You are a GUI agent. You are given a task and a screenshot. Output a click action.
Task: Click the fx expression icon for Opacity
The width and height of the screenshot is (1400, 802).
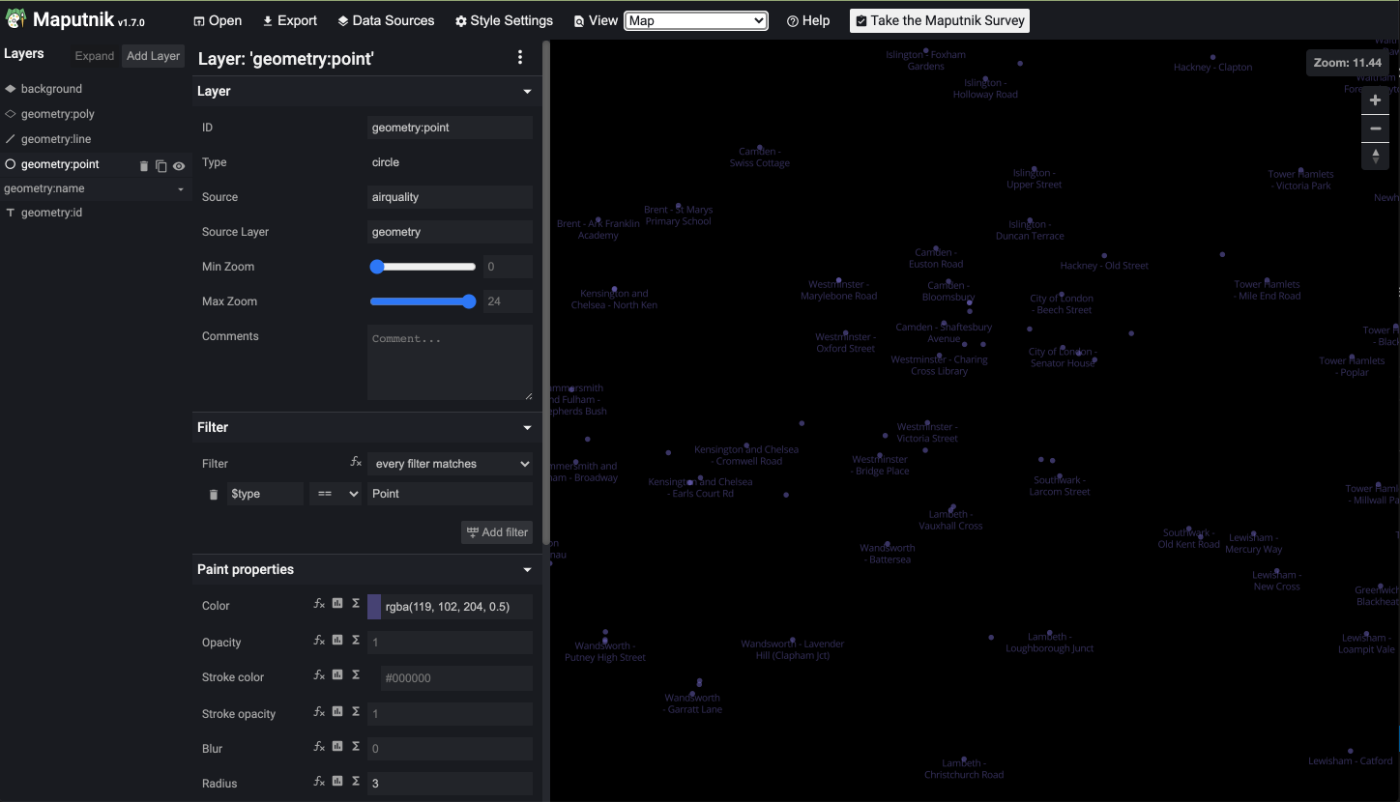pyautogui.click(x=320, y=640)
